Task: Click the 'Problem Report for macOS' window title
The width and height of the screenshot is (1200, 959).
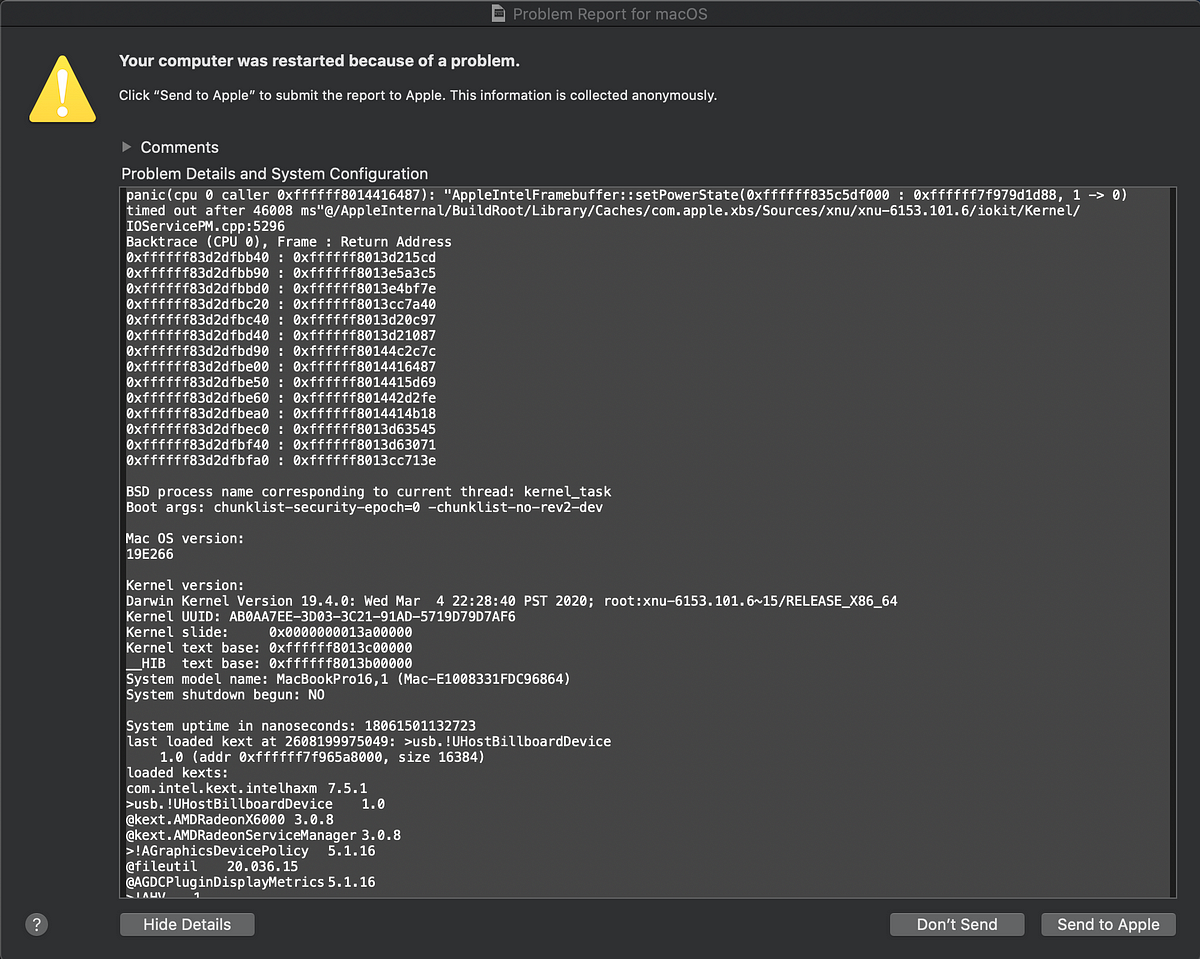Action: [x=610, y=14]
